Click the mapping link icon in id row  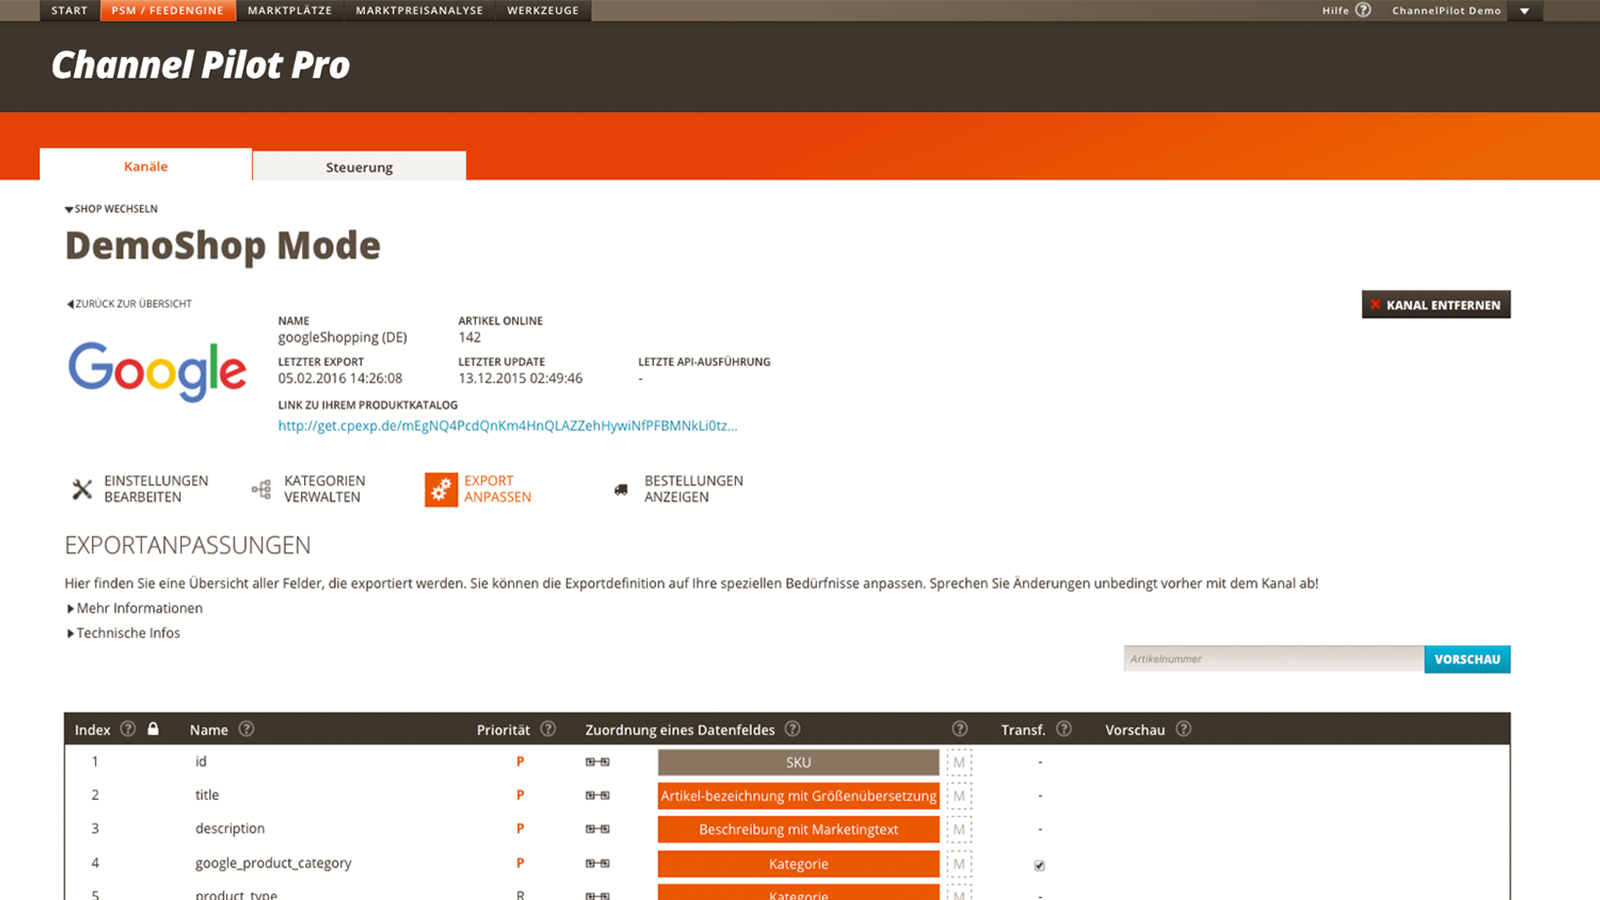[x=597, y=762]
